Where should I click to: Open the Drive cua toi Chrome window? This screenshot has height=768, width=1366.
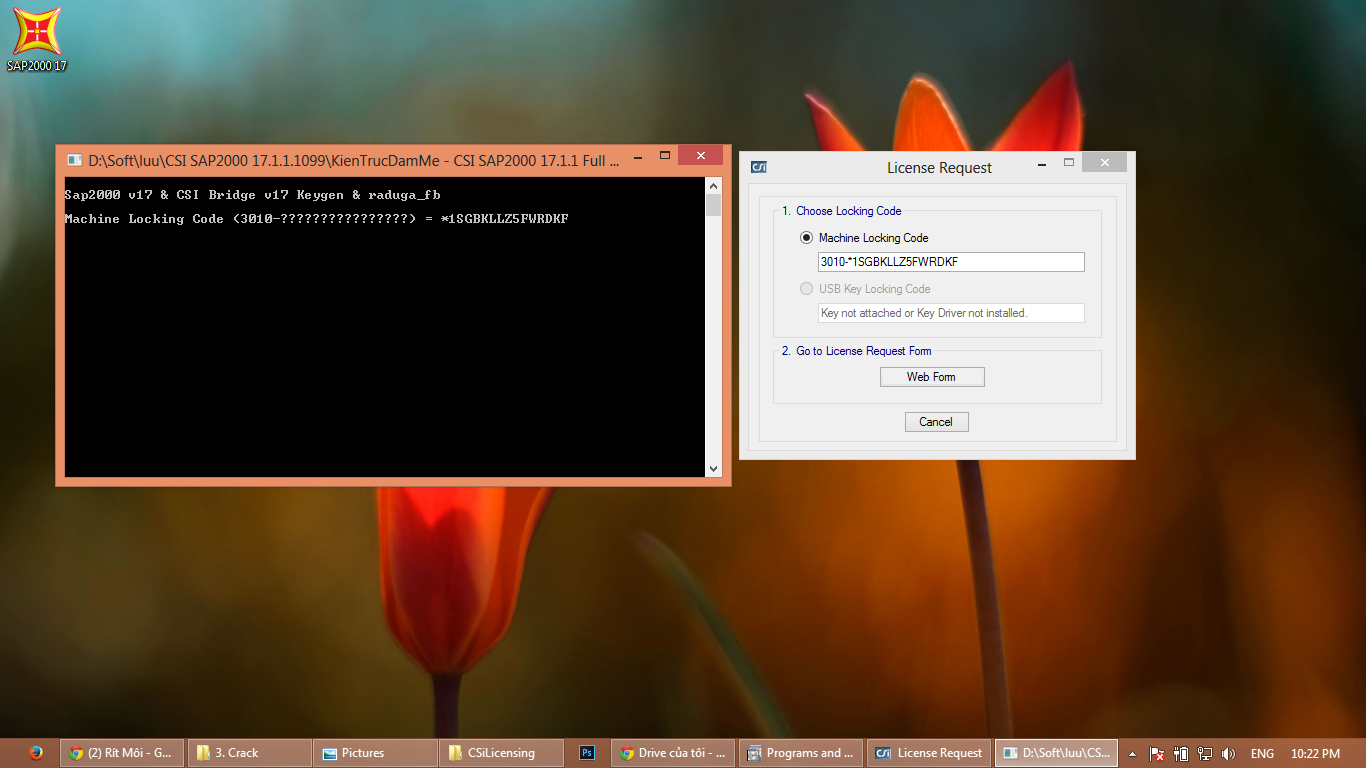point(674,753)
